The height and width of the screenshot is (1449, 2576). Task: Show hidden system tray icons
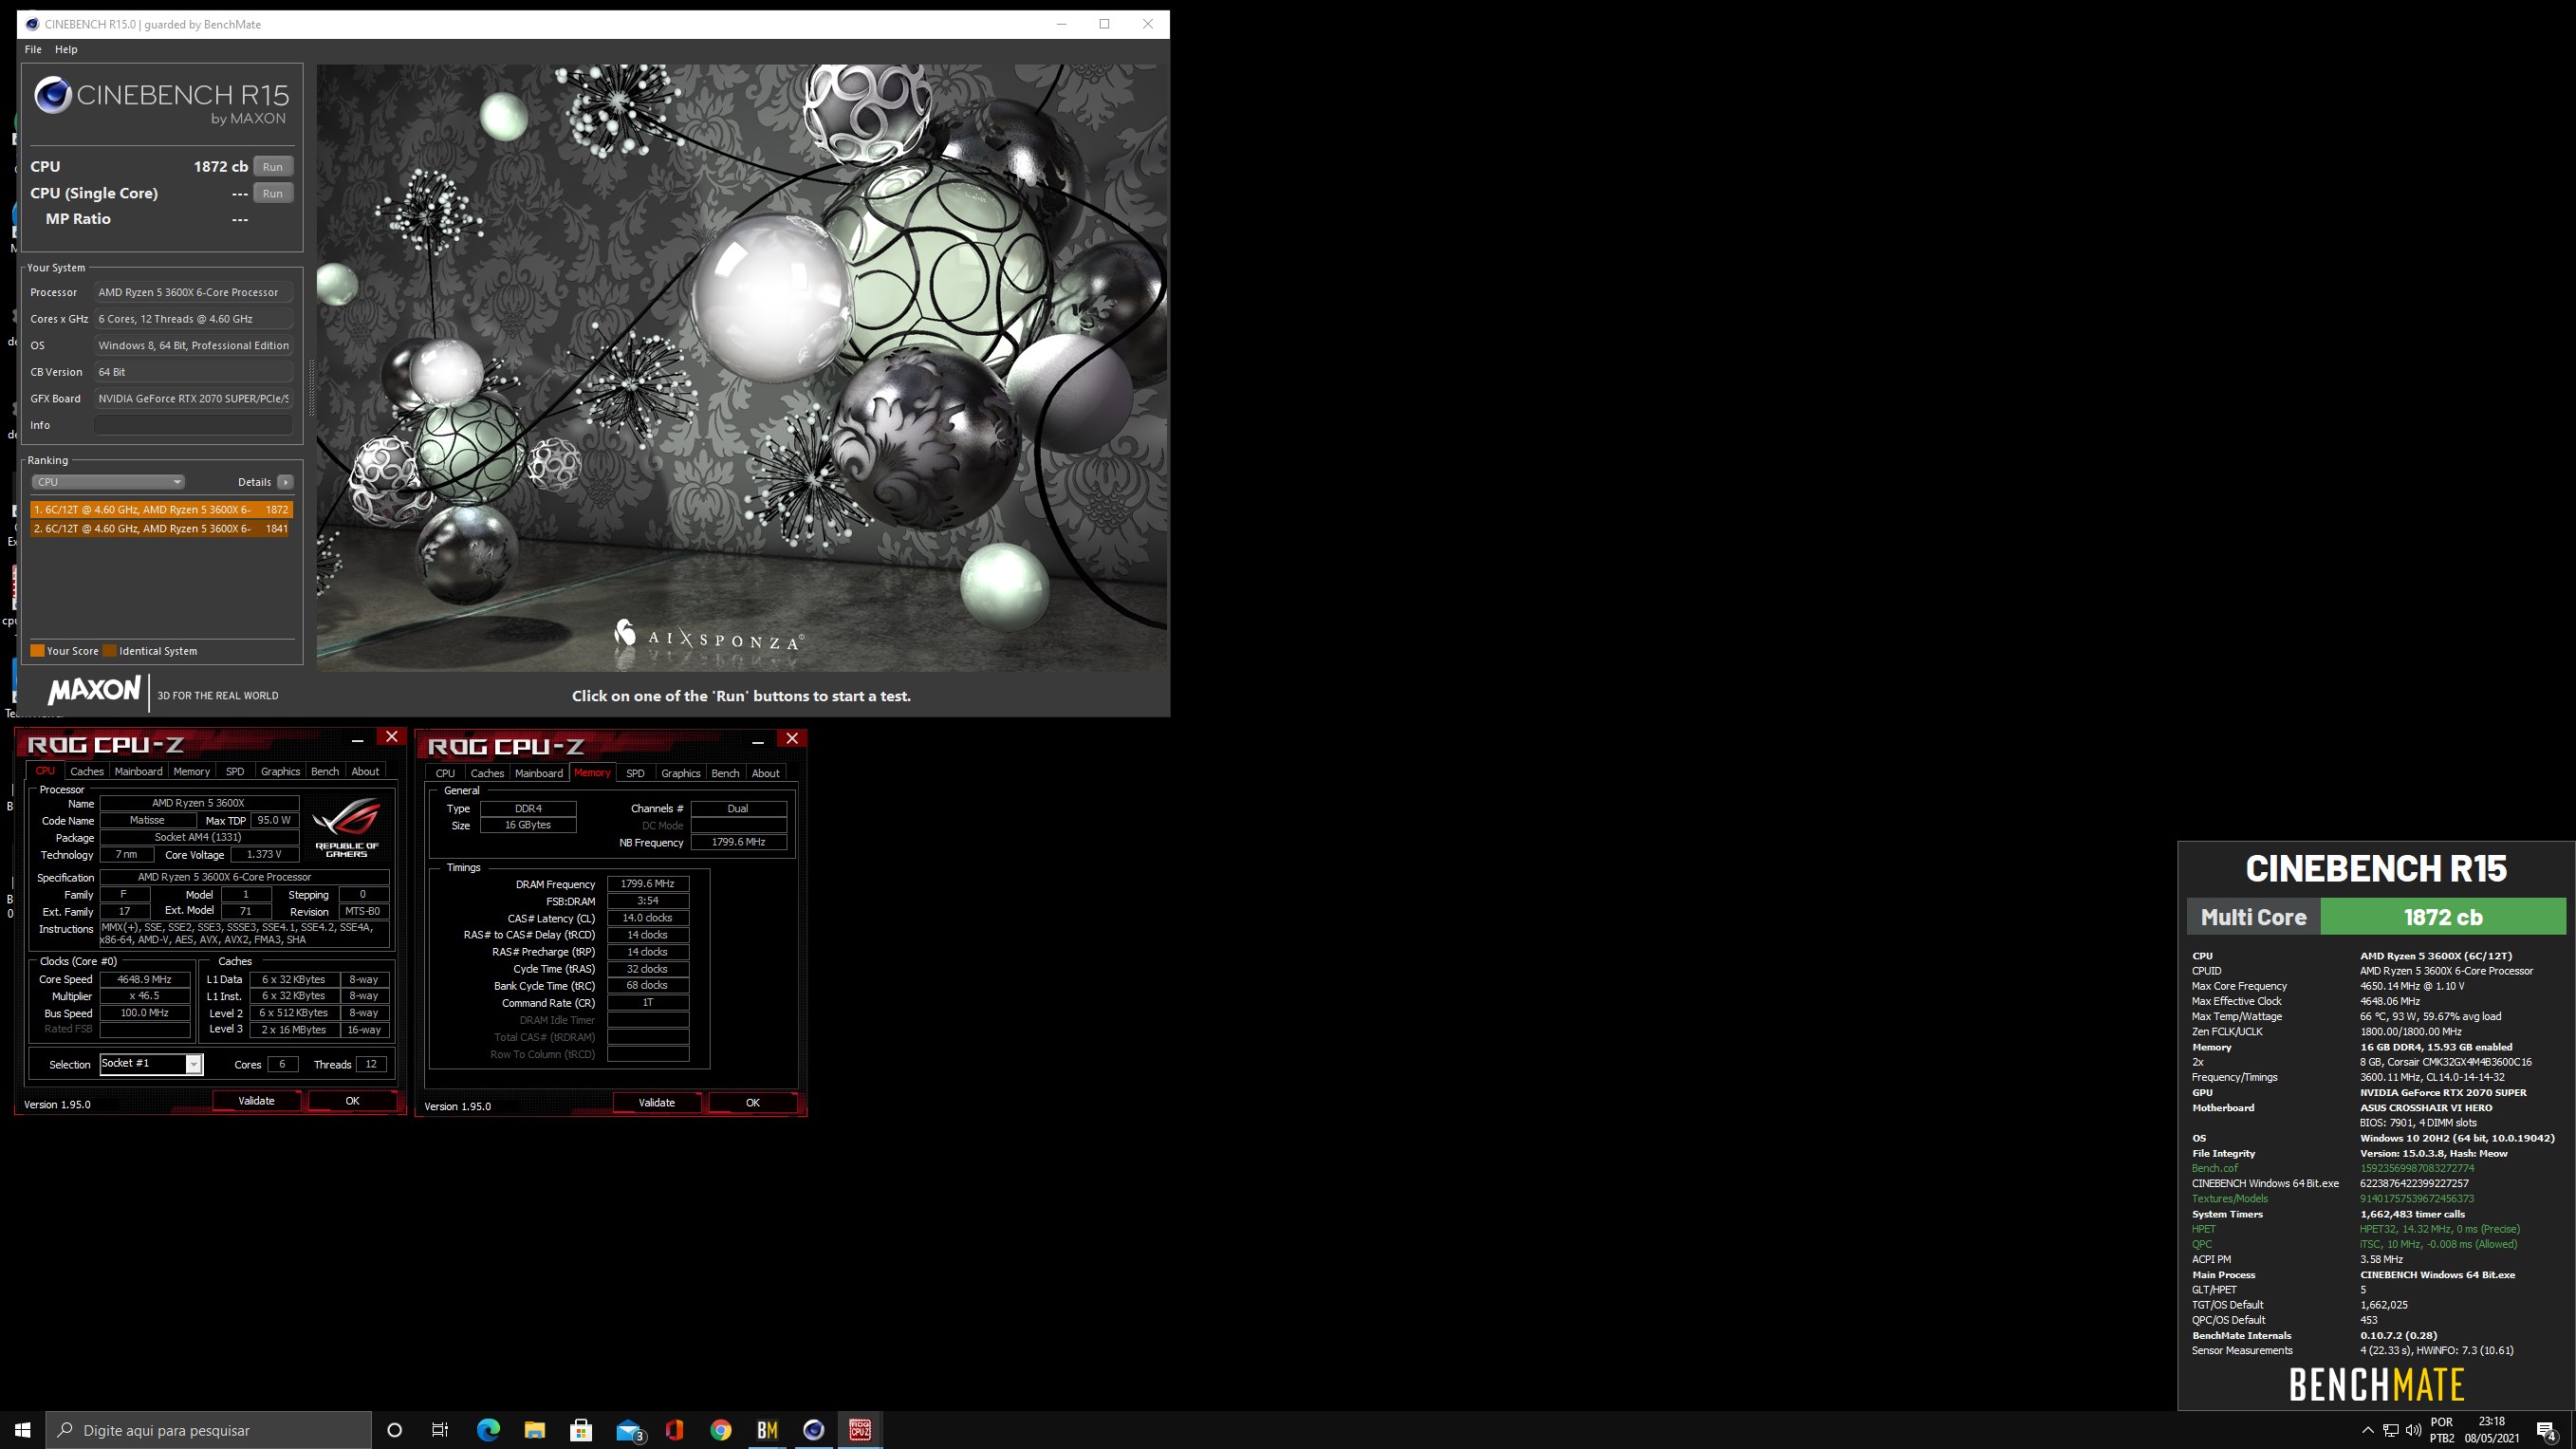tap(2367, 1430)
